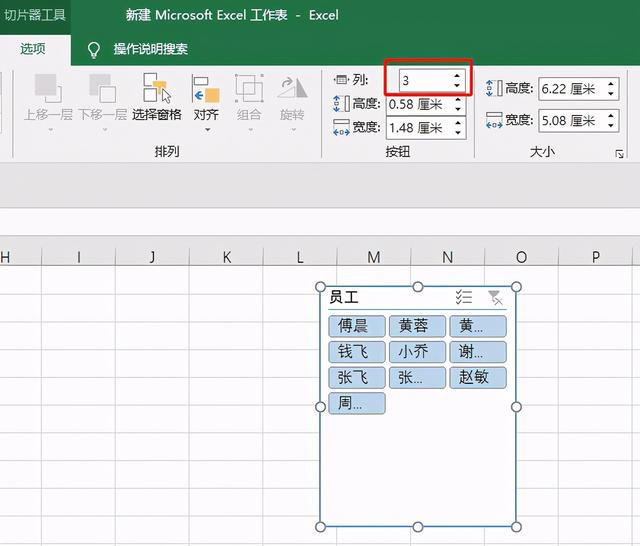Open the 选项 ribbon tab
The height and width of the screenshot is (546, 640).
[x=33, y=49]
